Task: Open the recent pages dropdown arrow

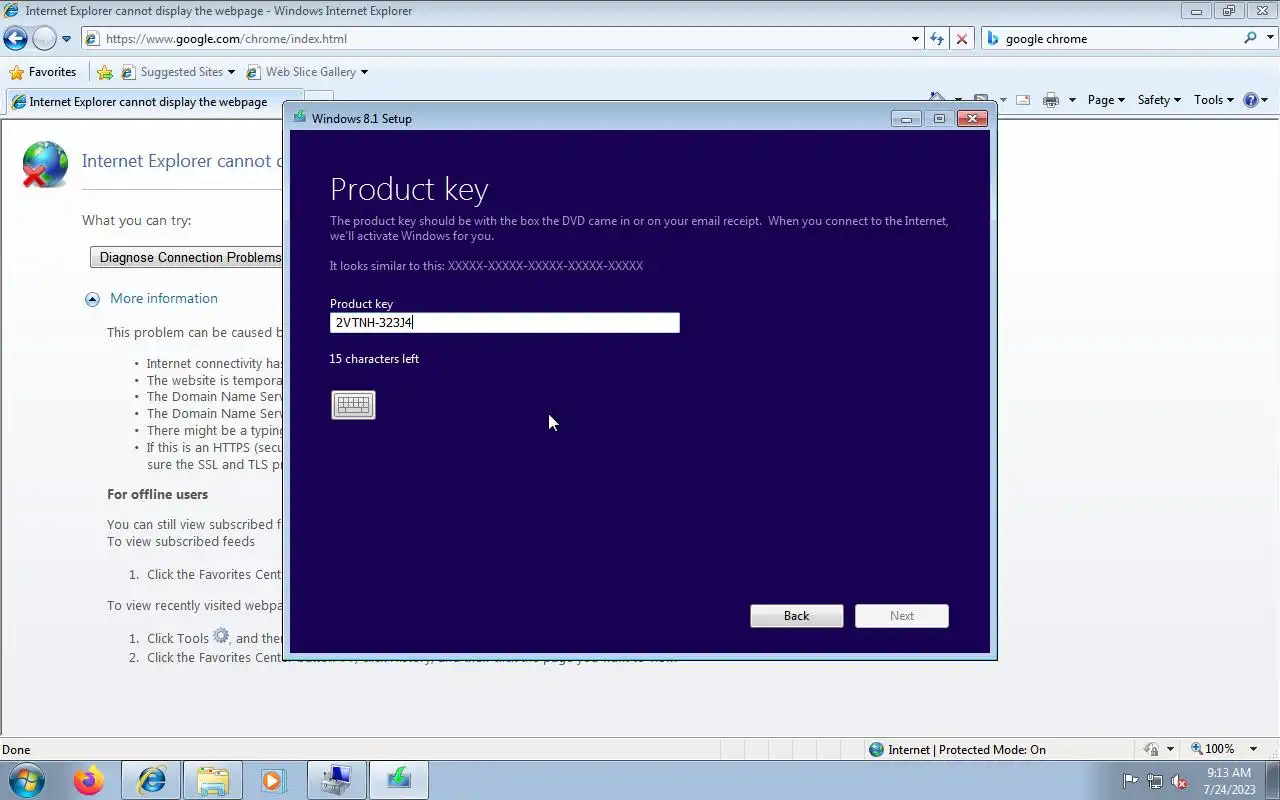Action: click(x=66, y=39)
